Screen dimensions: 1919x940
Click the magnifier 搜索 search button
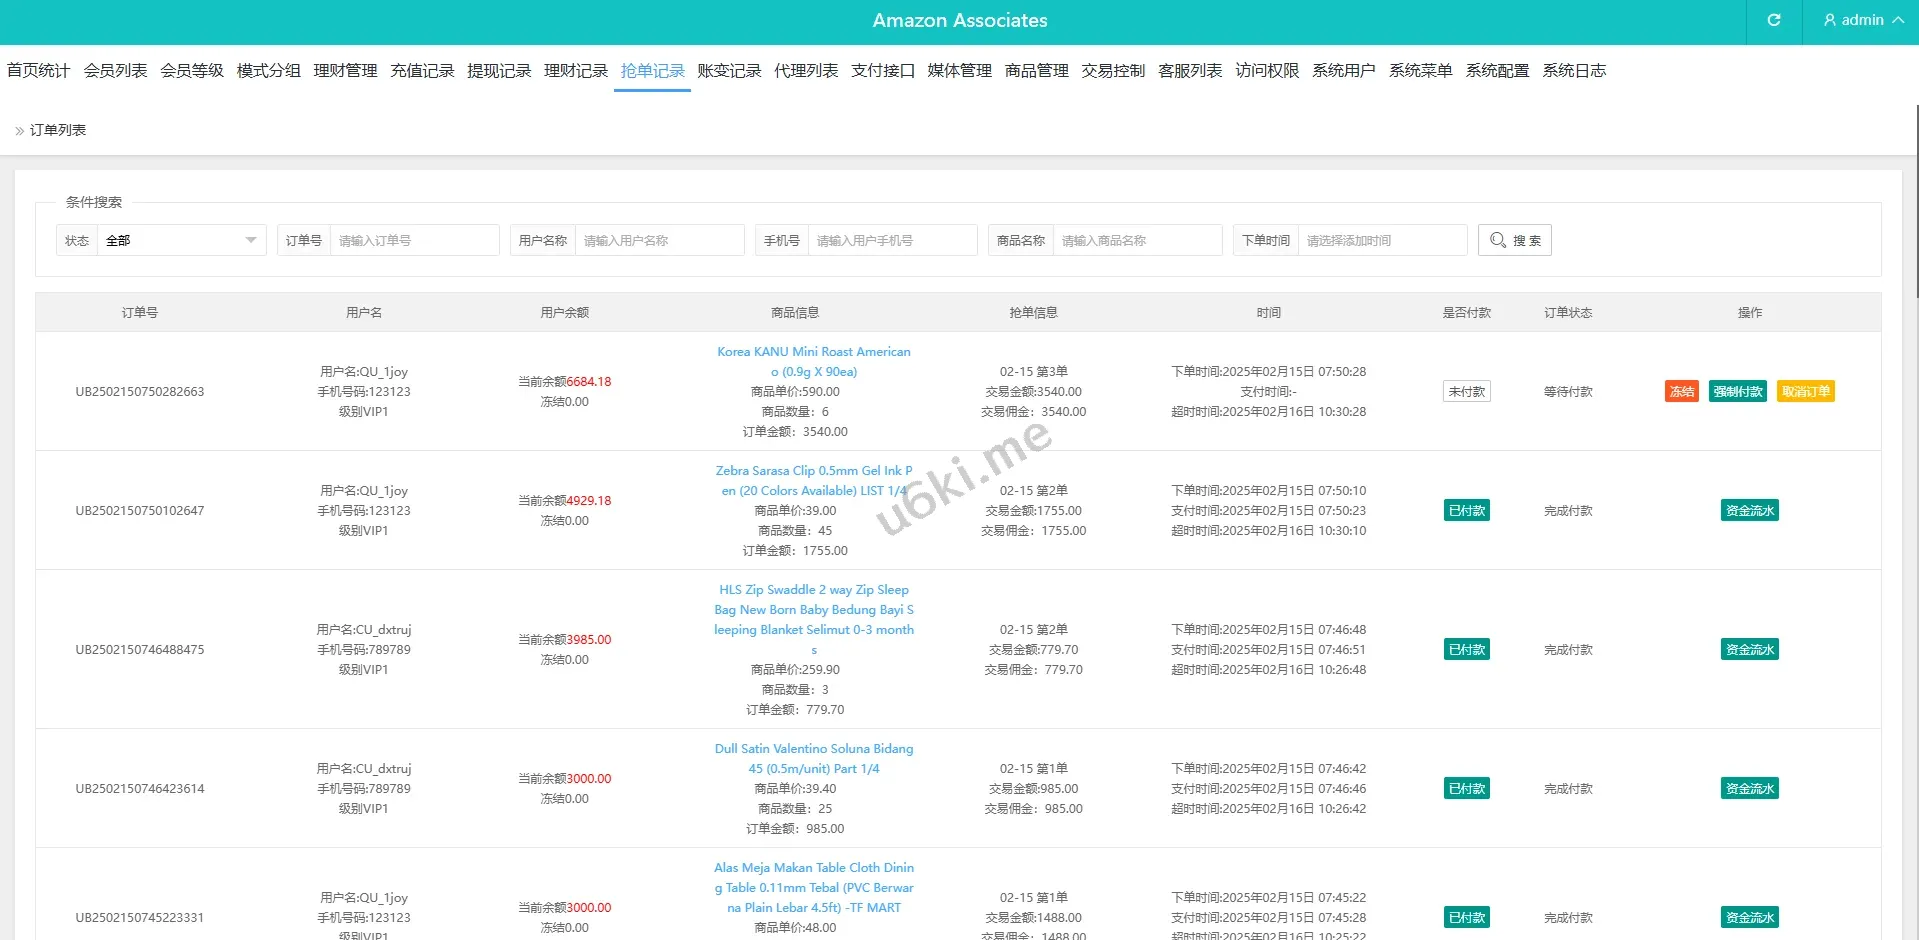pos(1514,240)
